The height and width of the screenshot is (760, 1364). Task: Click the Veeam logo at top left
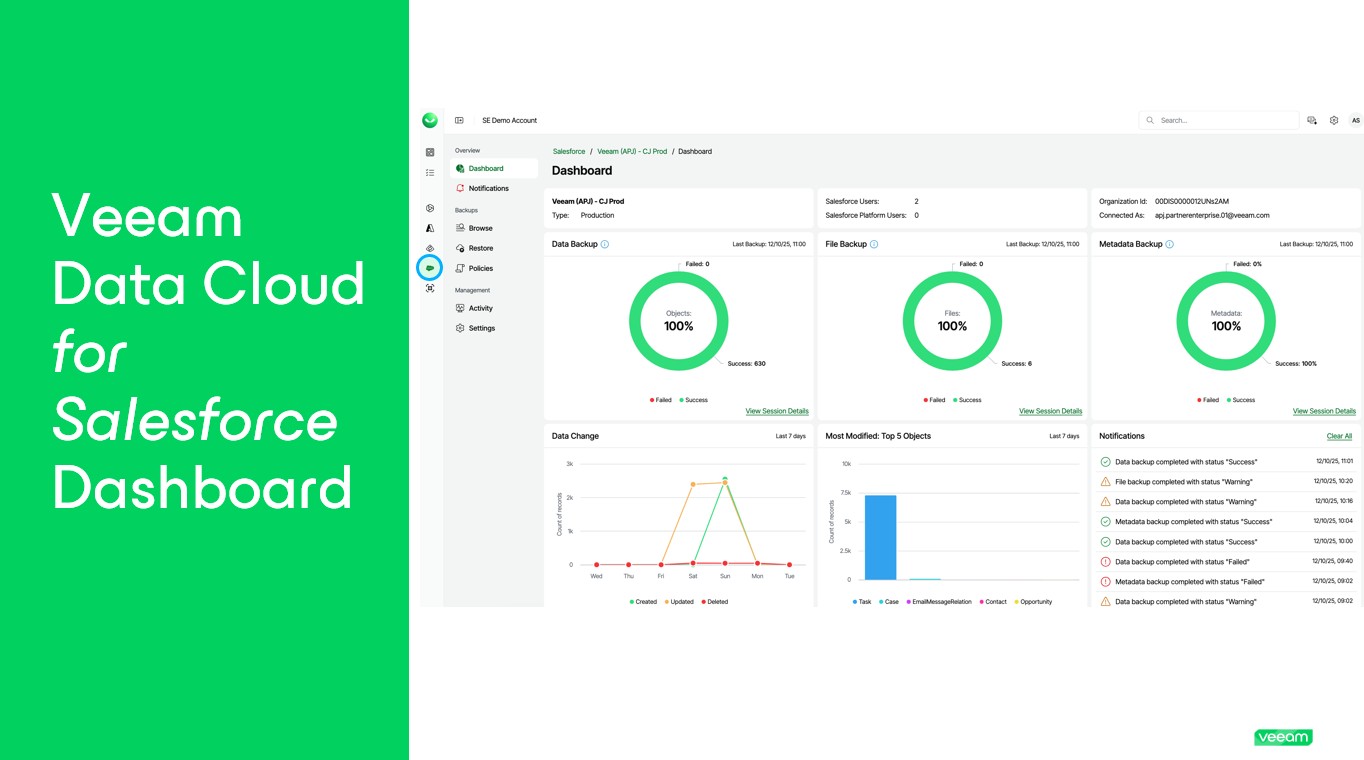(x=430, y=120)
